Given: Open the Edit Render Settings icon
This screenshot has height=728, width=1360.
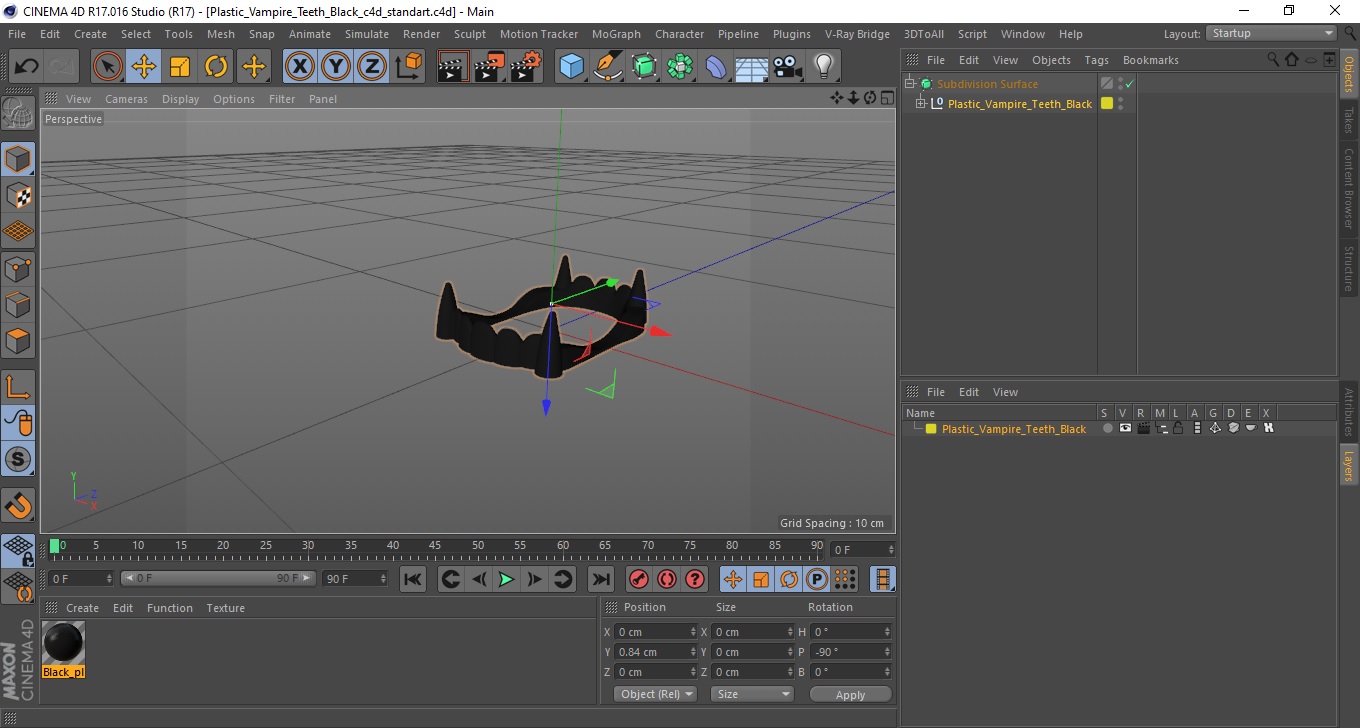Looking at the screenshot, I should [x=526, y=67].
